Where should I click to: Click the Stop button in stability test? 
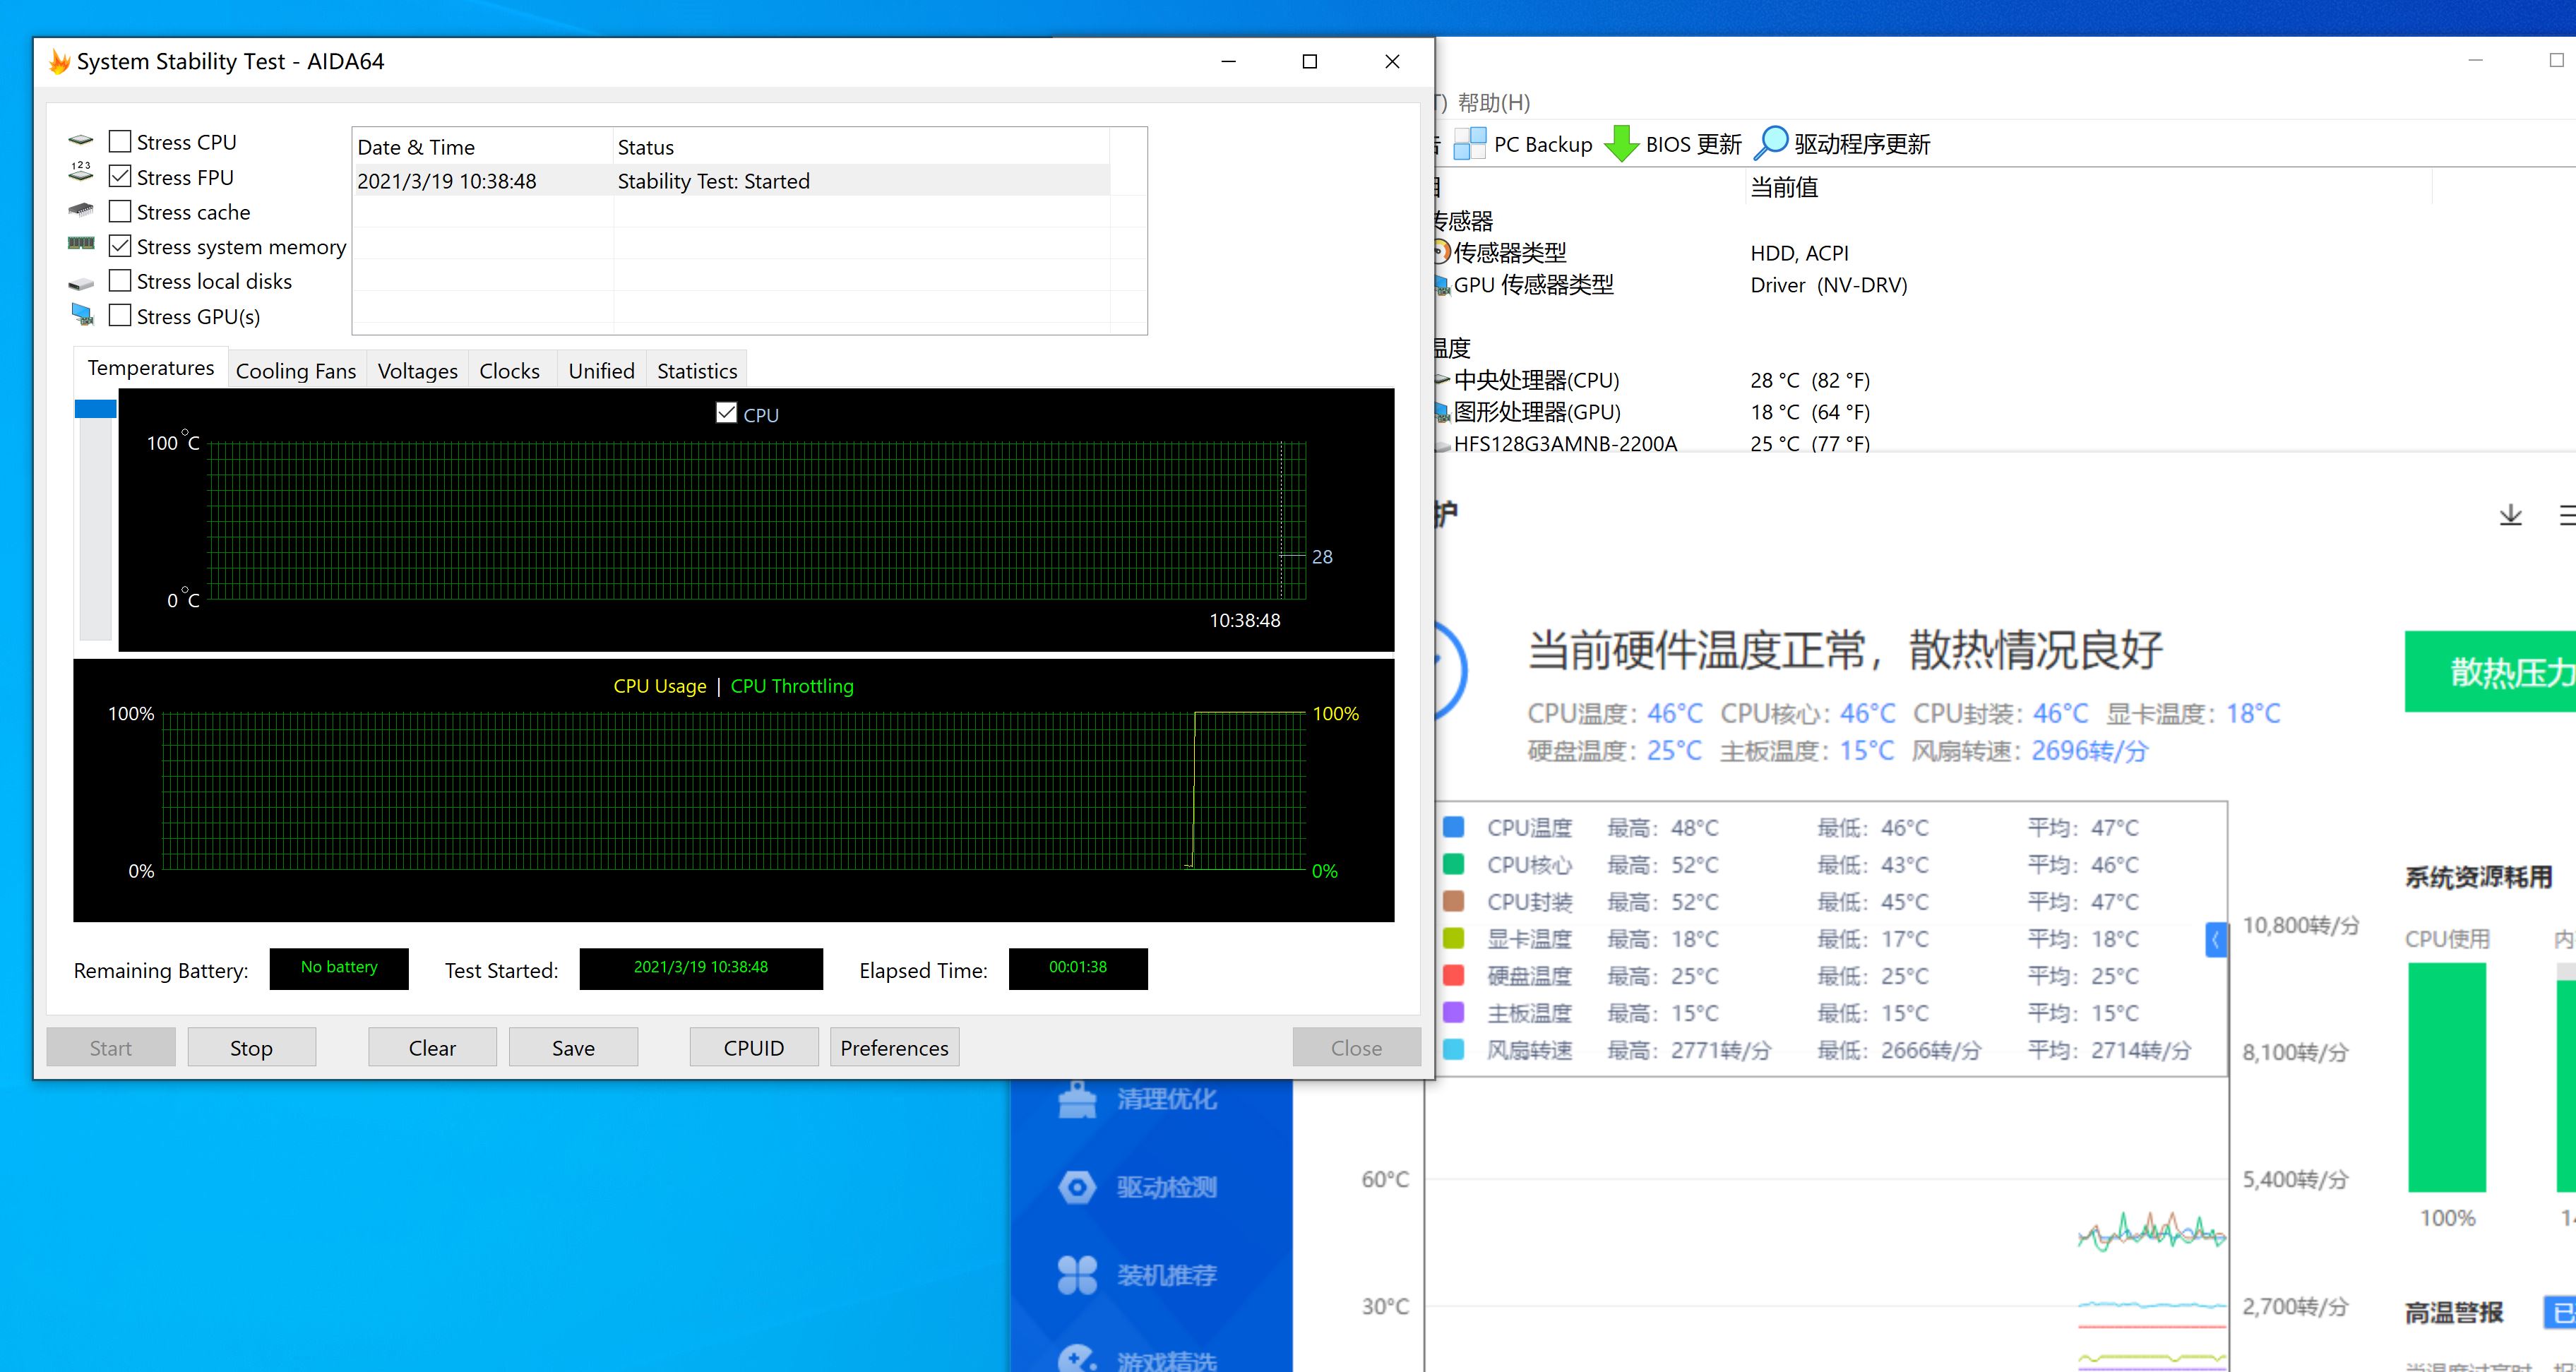(x=251, y=1046)
